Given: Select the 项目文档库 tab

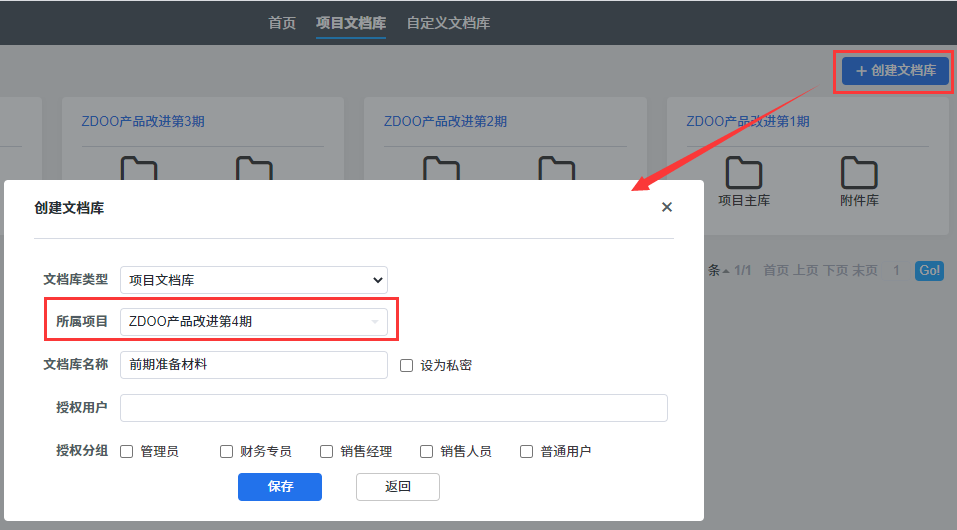Looking at the screenshot, I should pos(350,23).
